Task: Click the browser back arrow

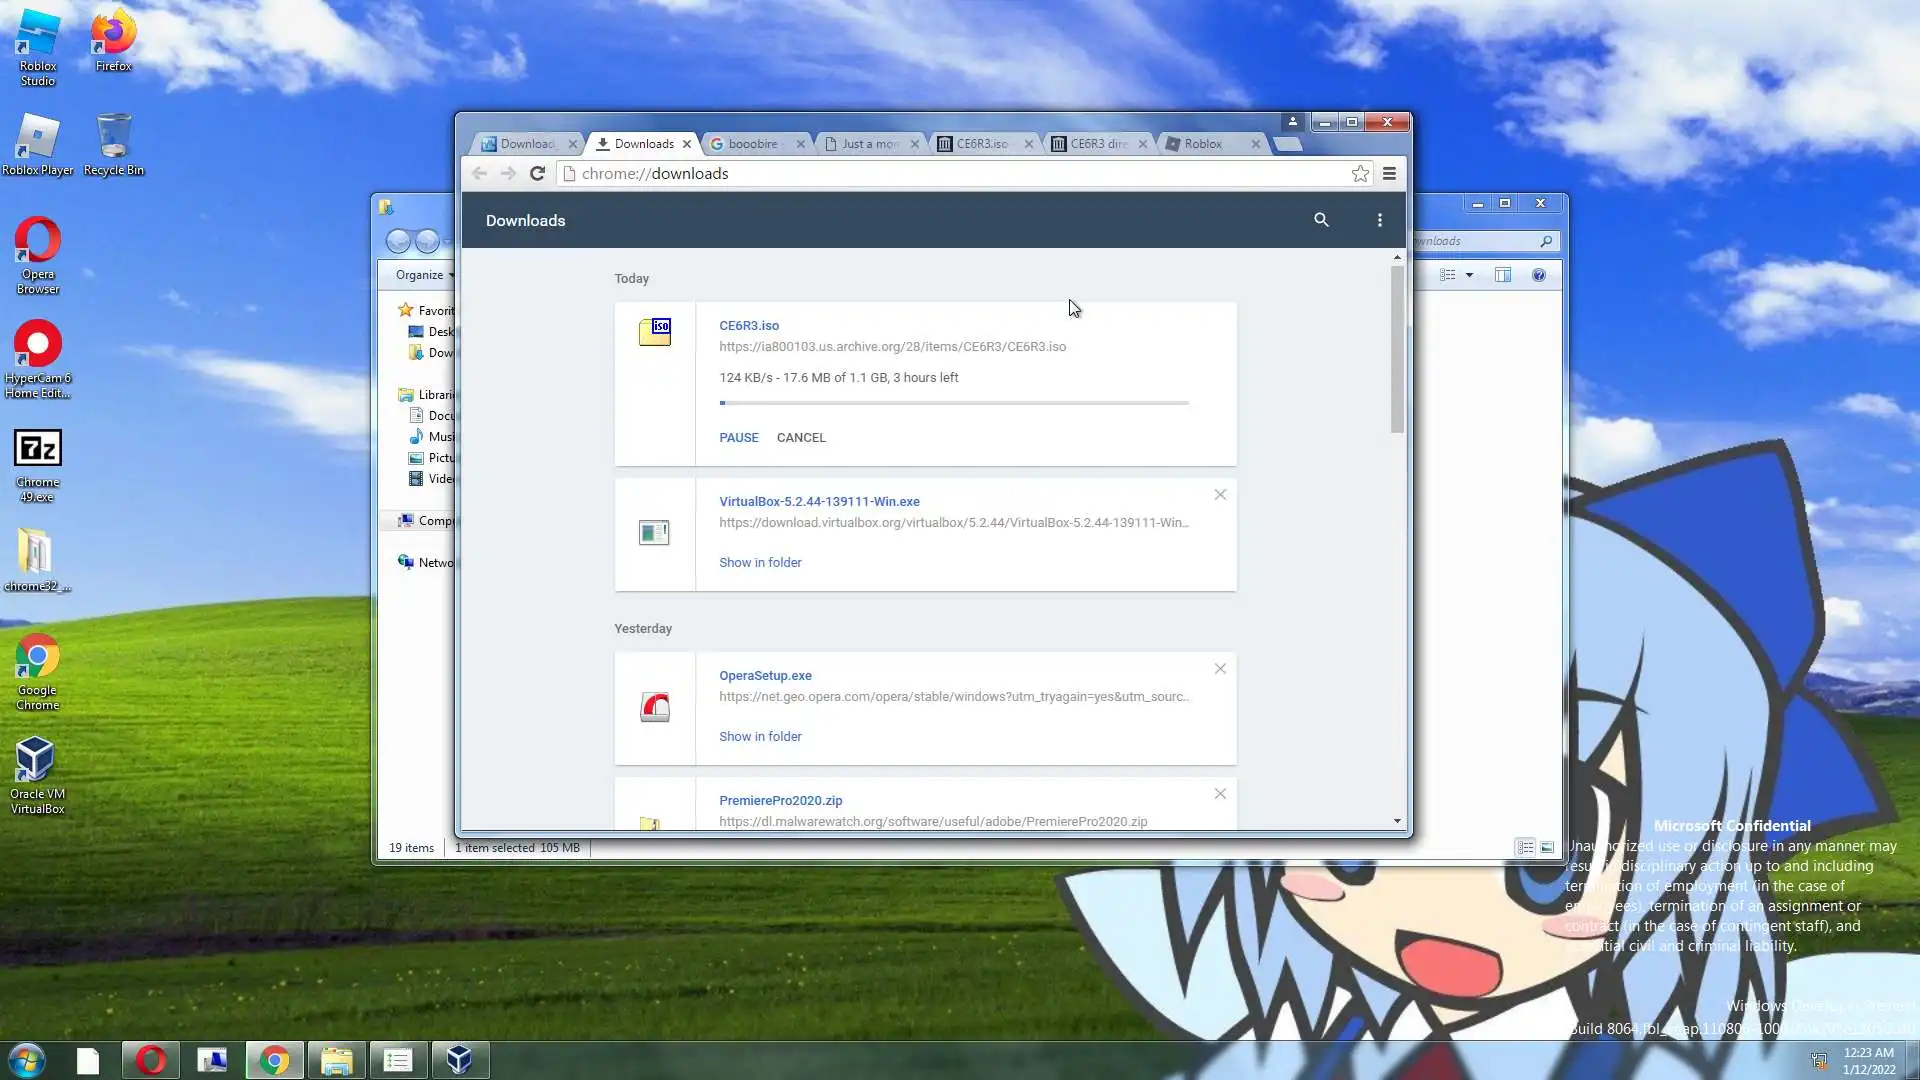Action: (x=479, y=174)
